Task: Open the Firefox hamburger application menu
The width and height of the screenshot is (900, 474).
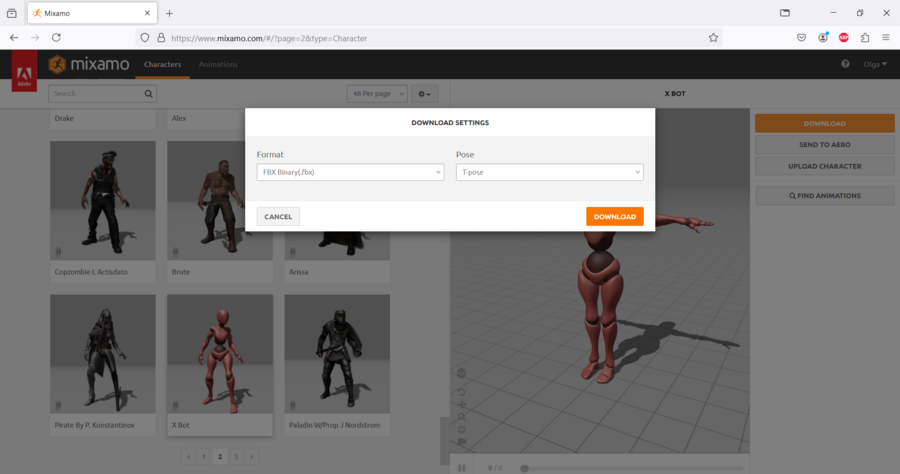Action: pos(886,38)
